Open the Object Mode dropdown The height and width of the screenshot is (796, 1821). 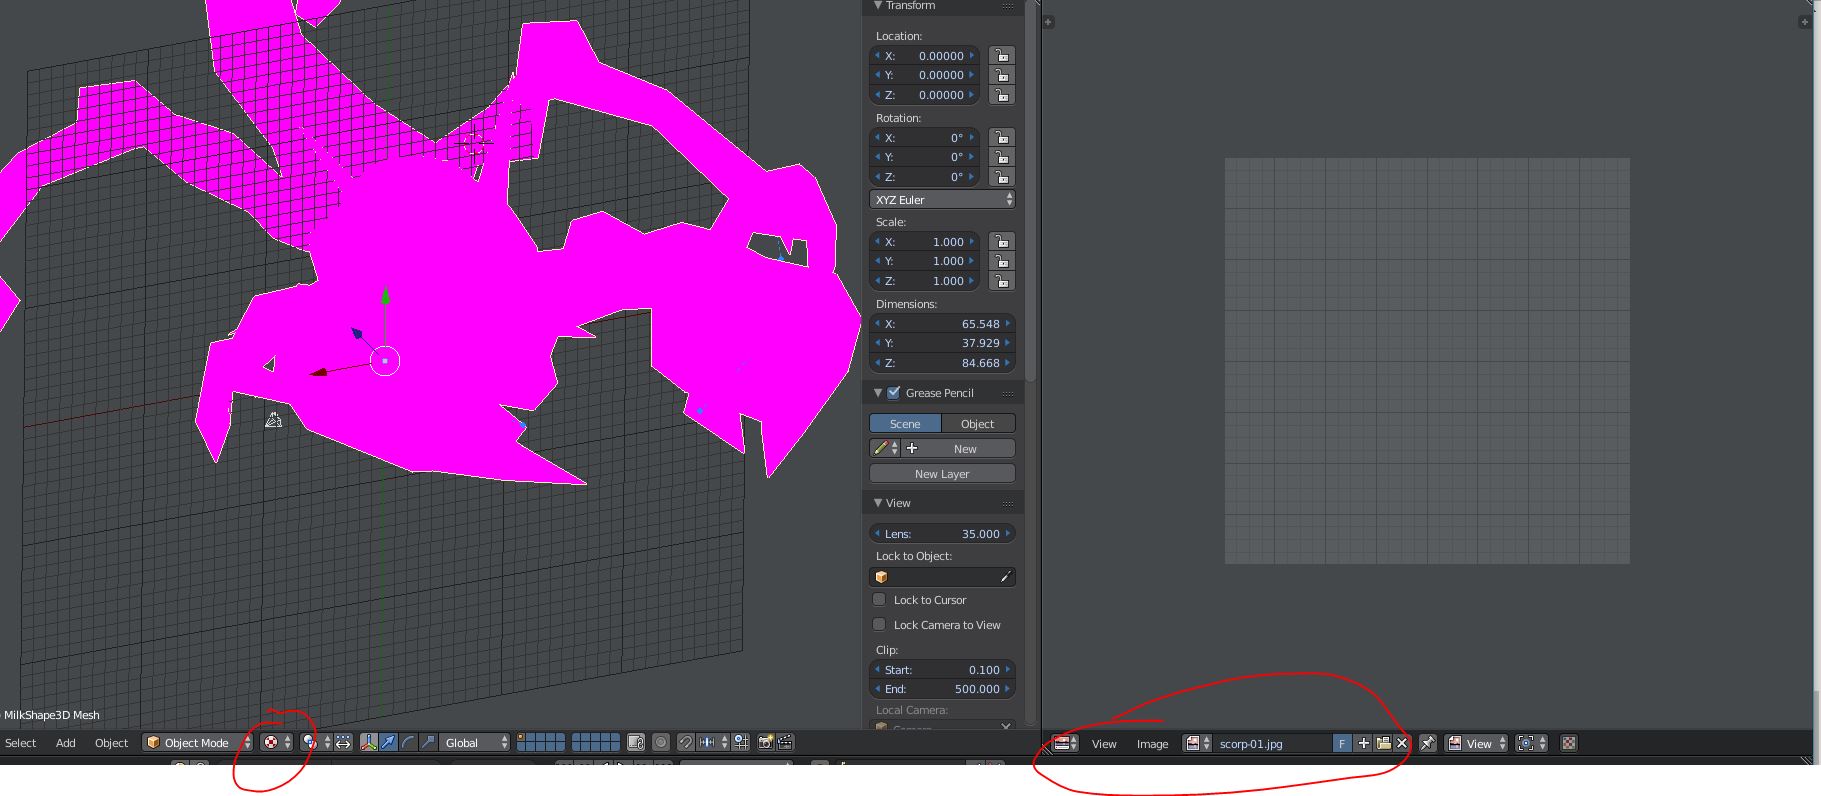click(x=198, y=742)
